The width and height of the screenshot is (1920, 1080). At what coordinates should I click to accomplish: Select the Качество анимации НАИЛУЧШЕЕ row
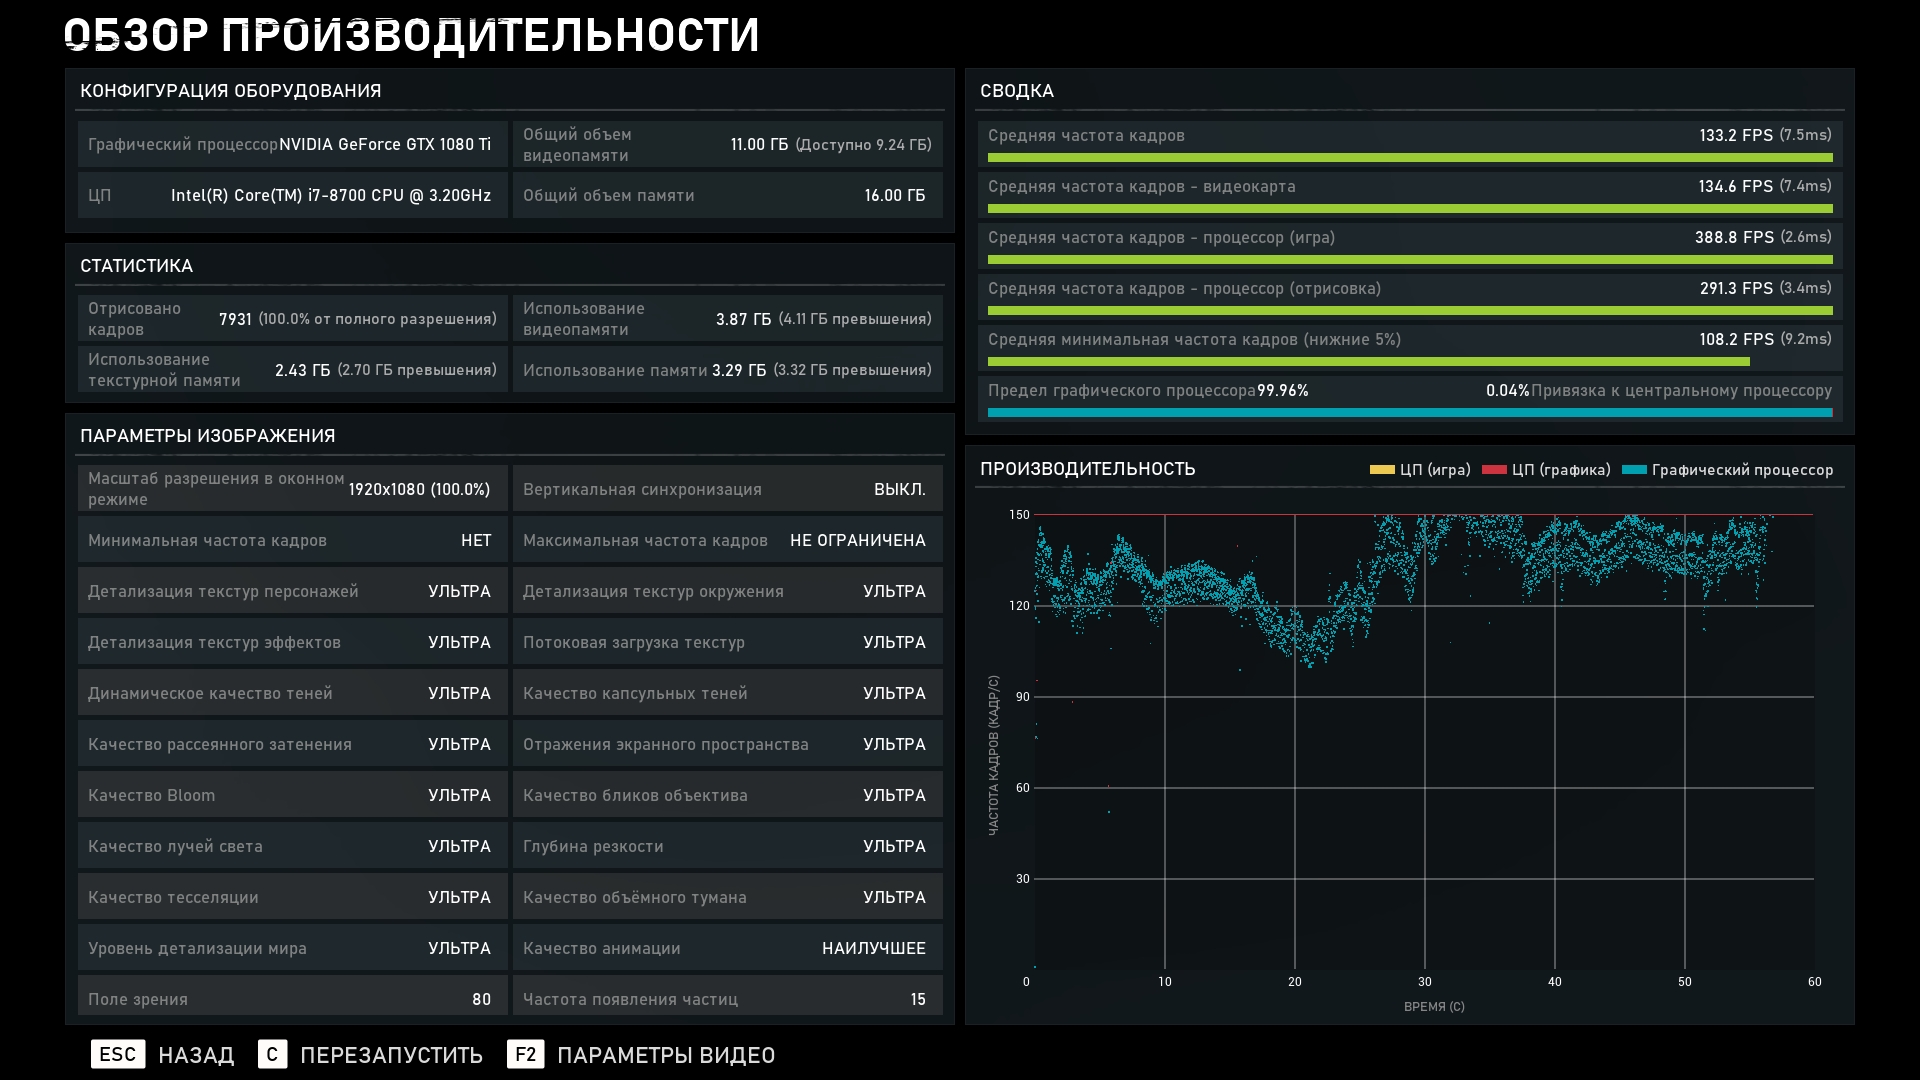[727, 948]
